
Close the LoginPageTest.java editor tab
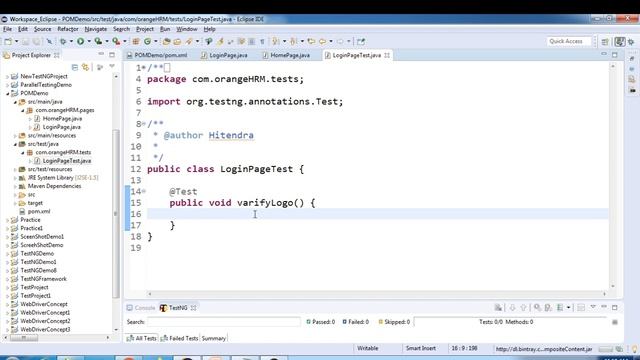pyautogui.click(x=387, y=55)
